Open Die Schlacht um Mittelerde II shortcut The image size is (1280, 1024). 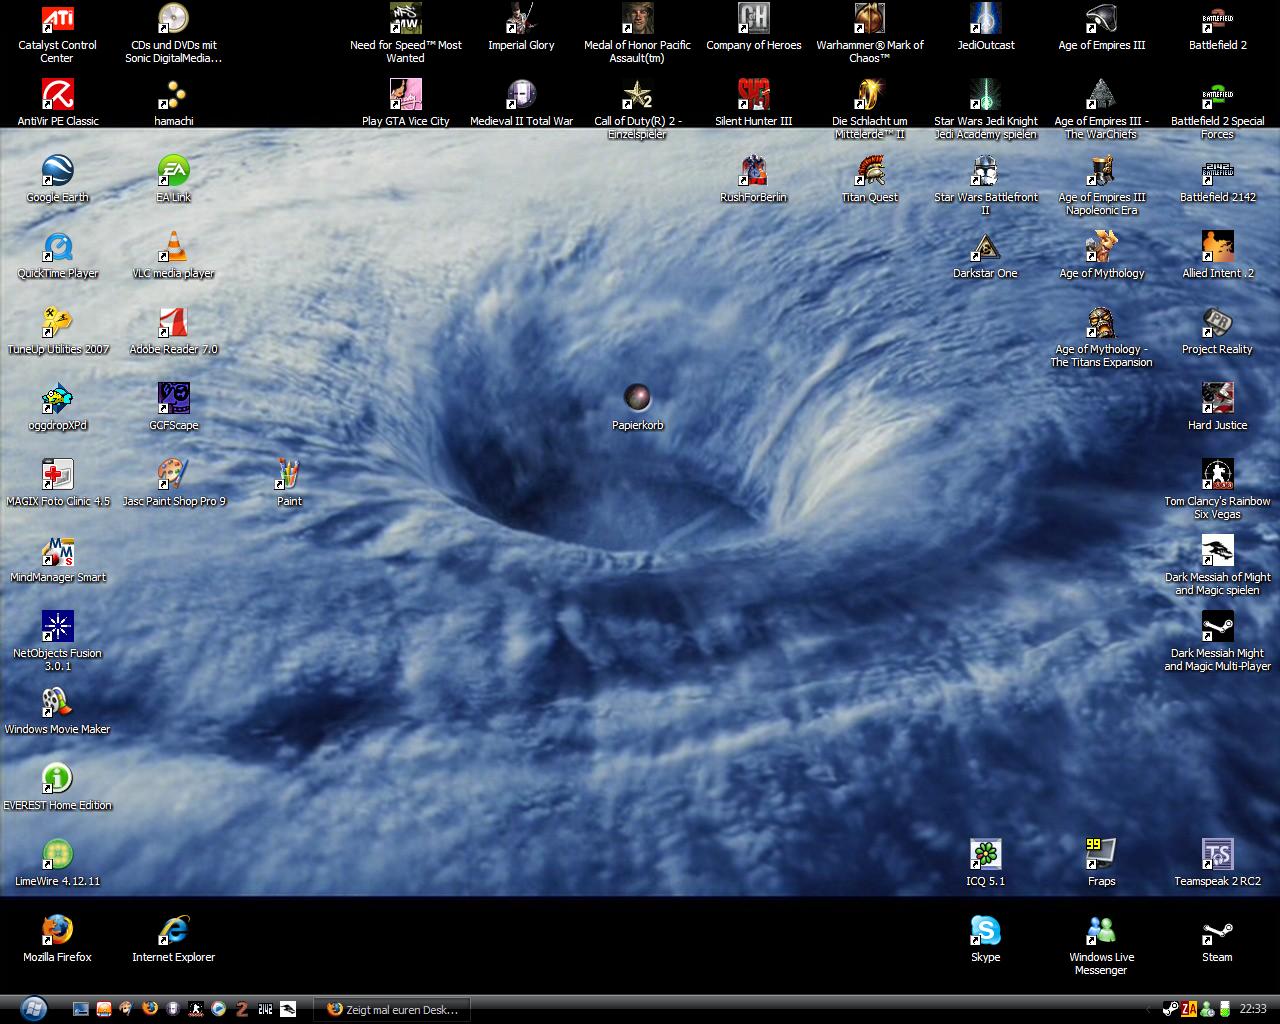tap(869, 95)
